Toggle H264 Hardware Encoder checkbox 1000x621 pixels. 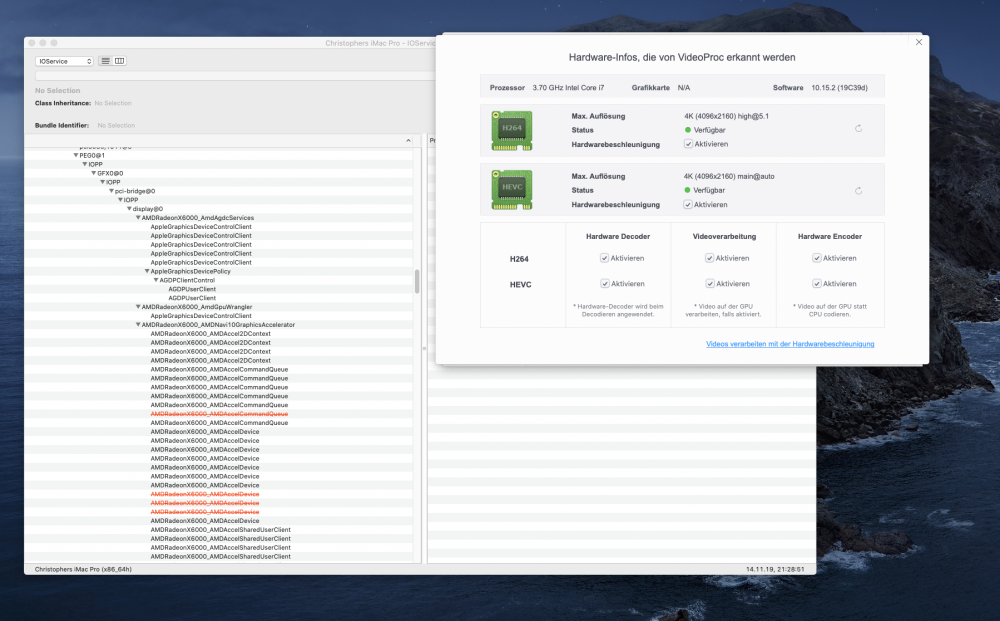816,258
